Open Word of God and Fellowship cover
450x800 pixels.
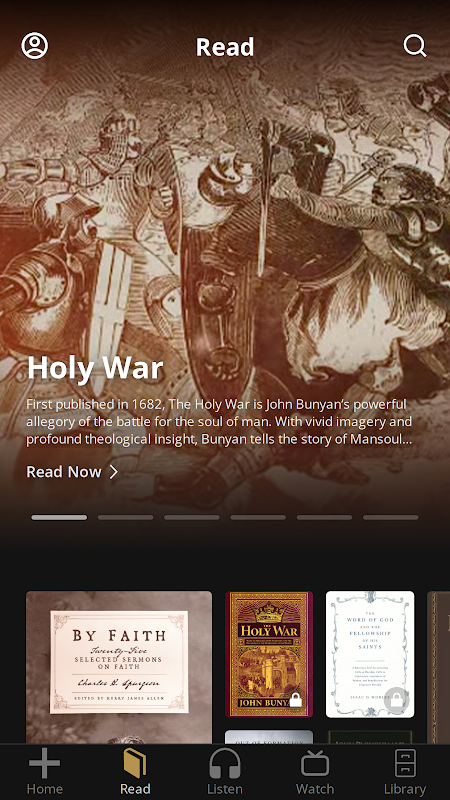370,654
